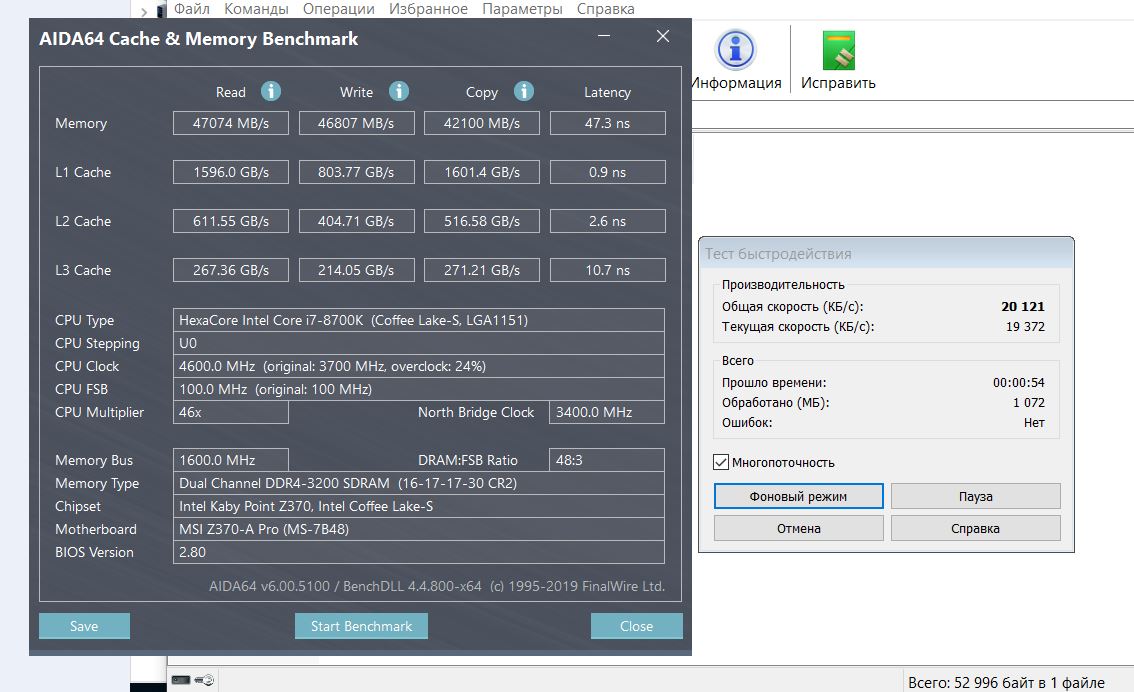Click Справка button in test dialog
The width and height of the screenshot is (1134, 692).
coord(976,528)
